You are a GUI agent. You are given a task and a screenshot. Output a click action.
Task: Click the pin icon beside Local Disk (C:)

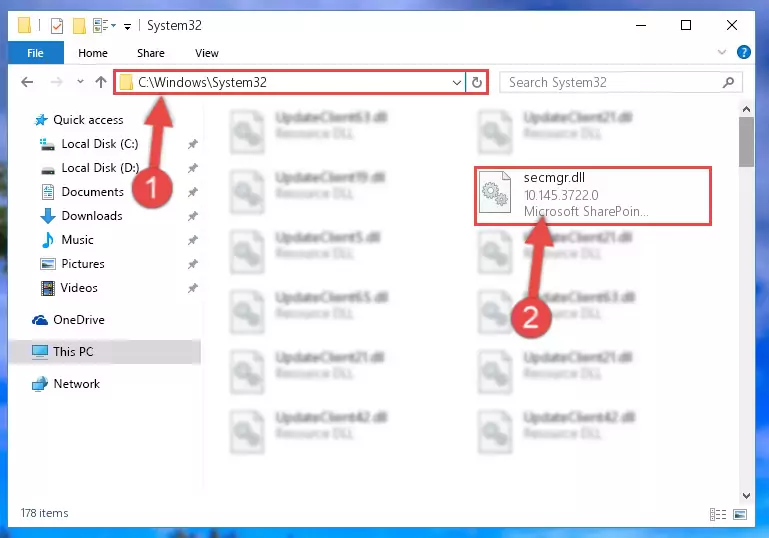point(193,144)
